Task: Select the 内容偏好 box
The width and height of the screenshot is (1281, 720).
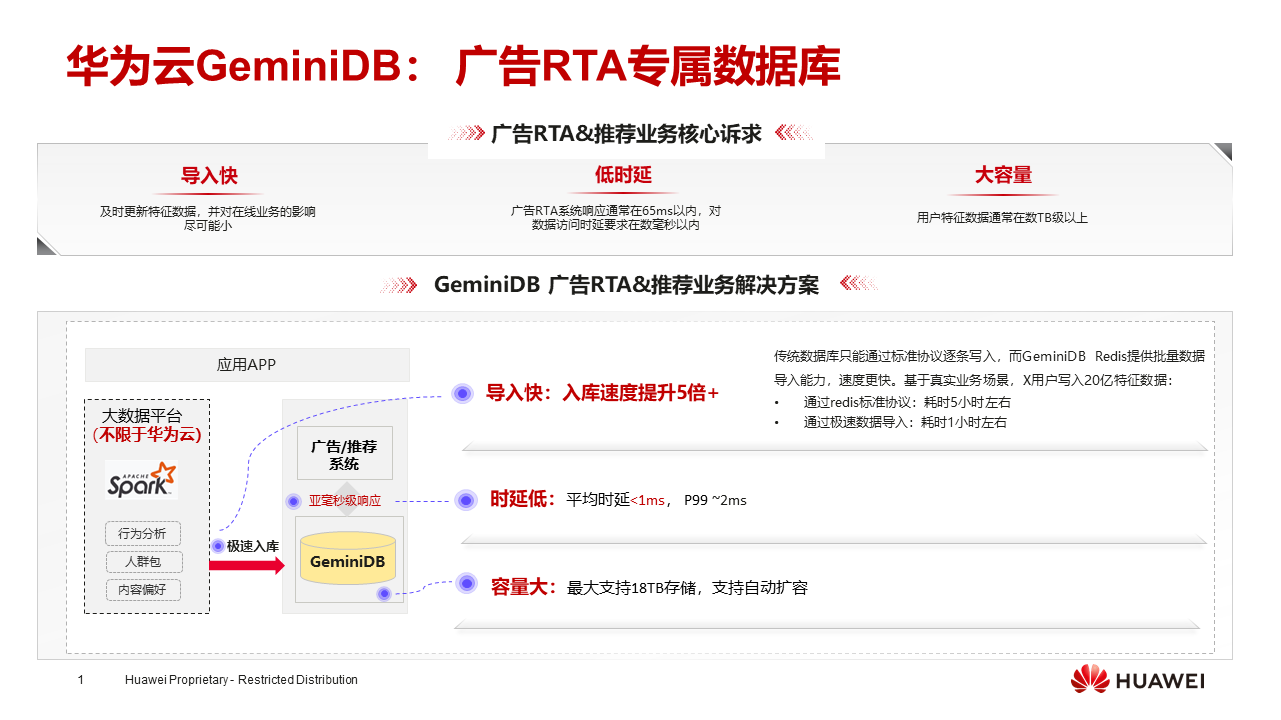Action: 143,590
